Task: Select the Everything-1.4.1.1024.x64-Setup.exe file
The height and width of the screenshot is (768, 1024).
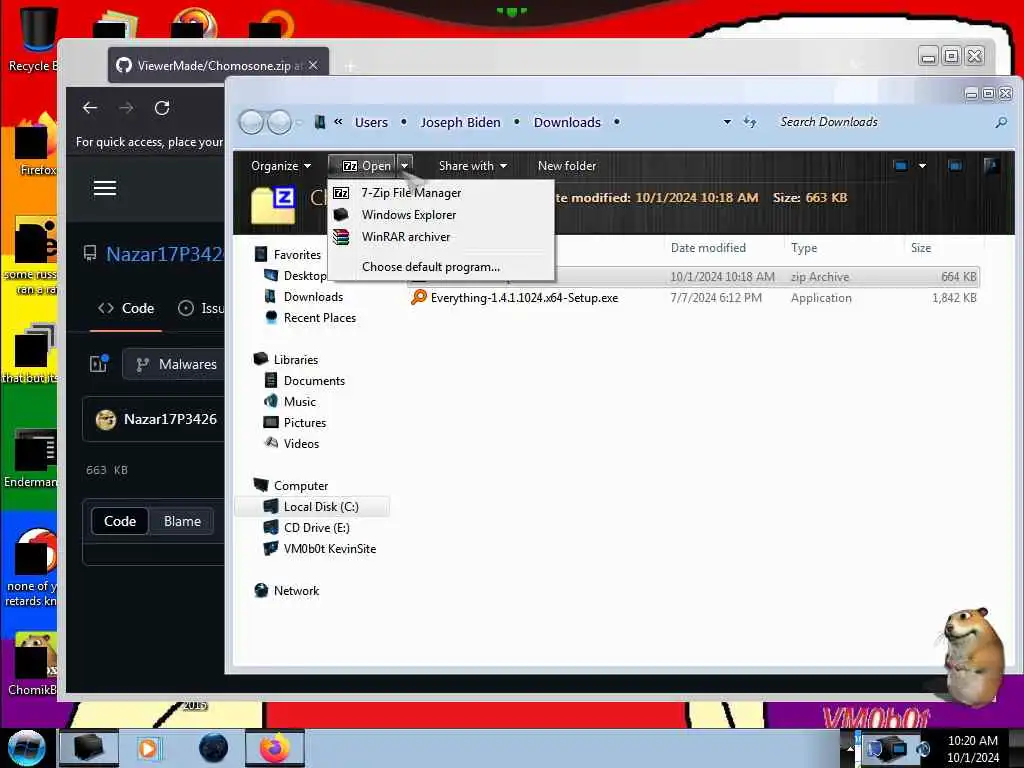Action: click(x=524, y=298)
